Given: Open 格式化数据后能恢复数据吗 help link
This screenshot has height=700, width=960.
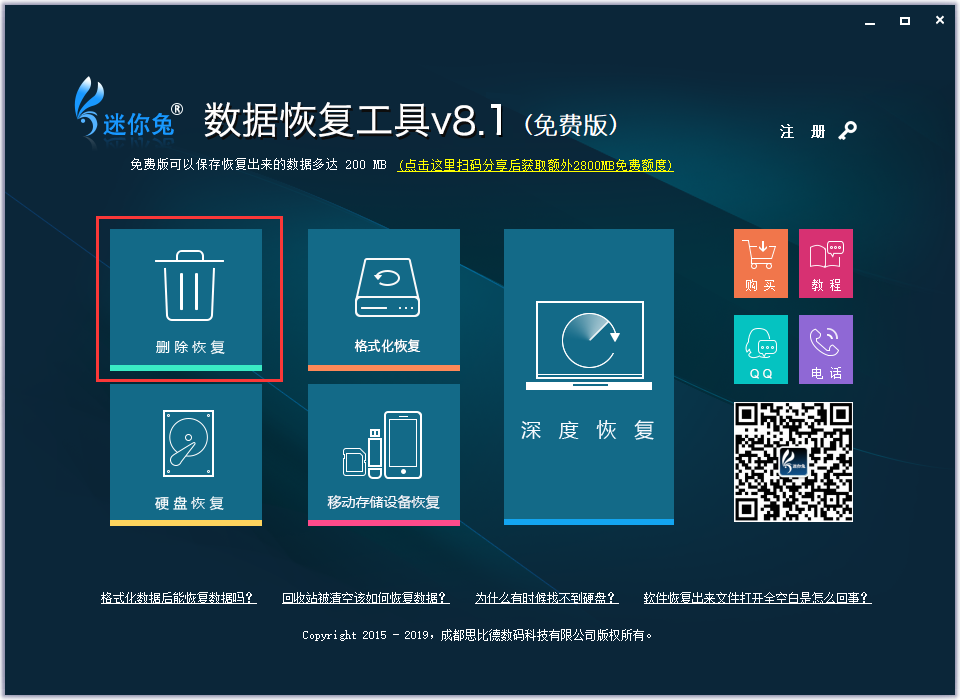Looking at the screenshot, I should point(178,598).
